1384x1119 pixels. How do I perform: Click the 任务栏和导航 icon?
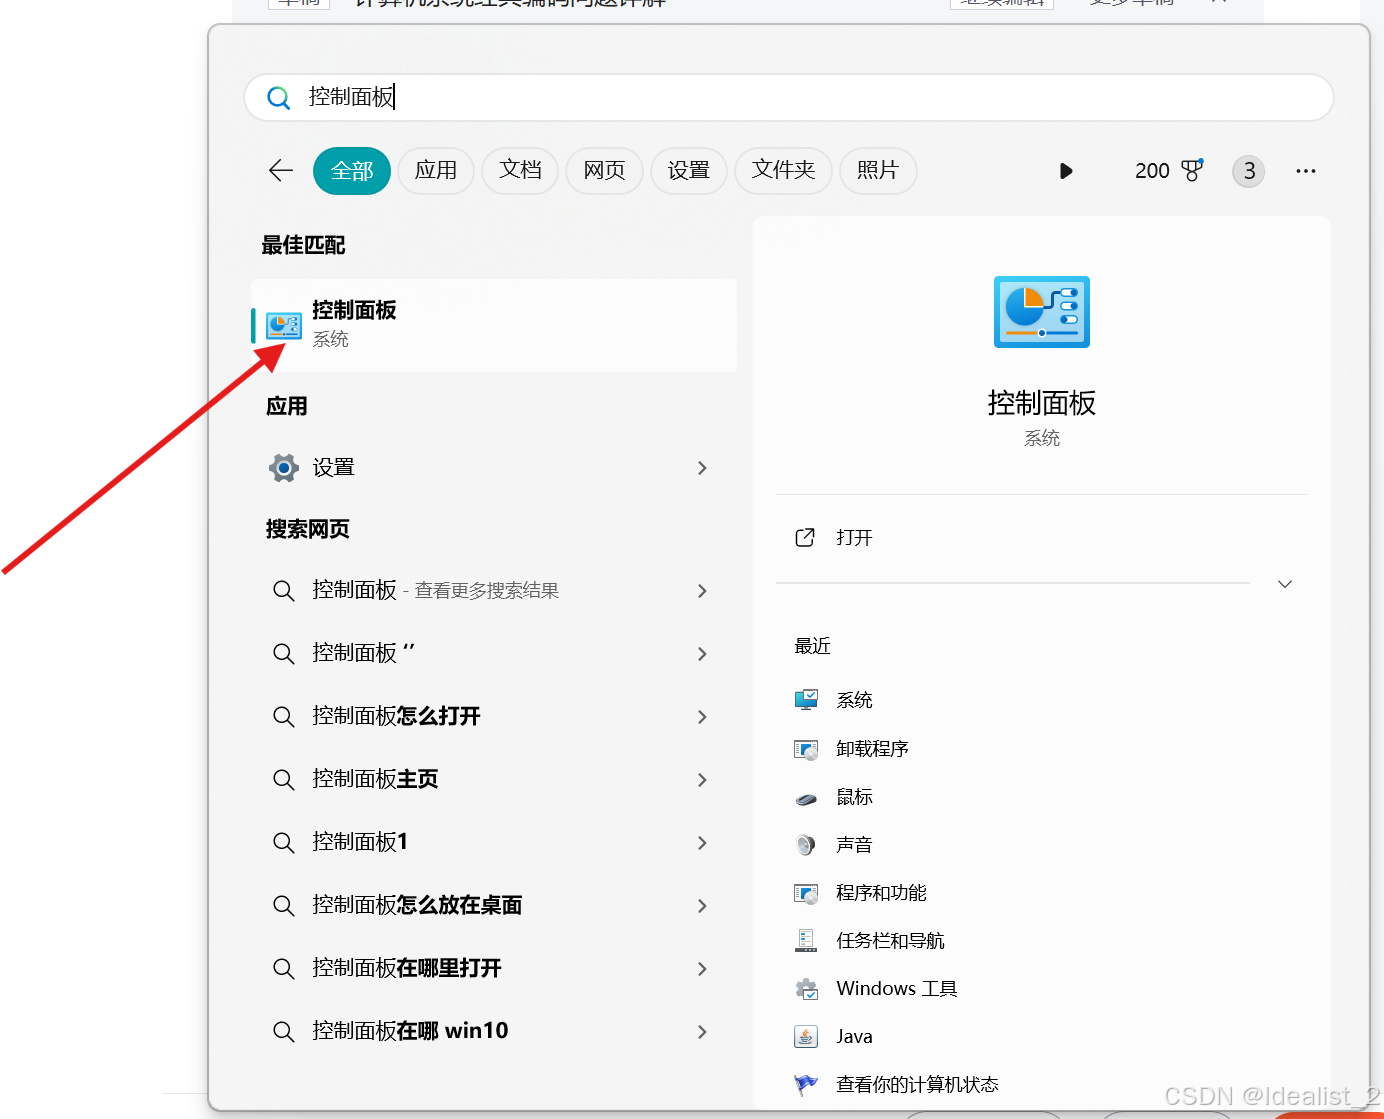806,940
